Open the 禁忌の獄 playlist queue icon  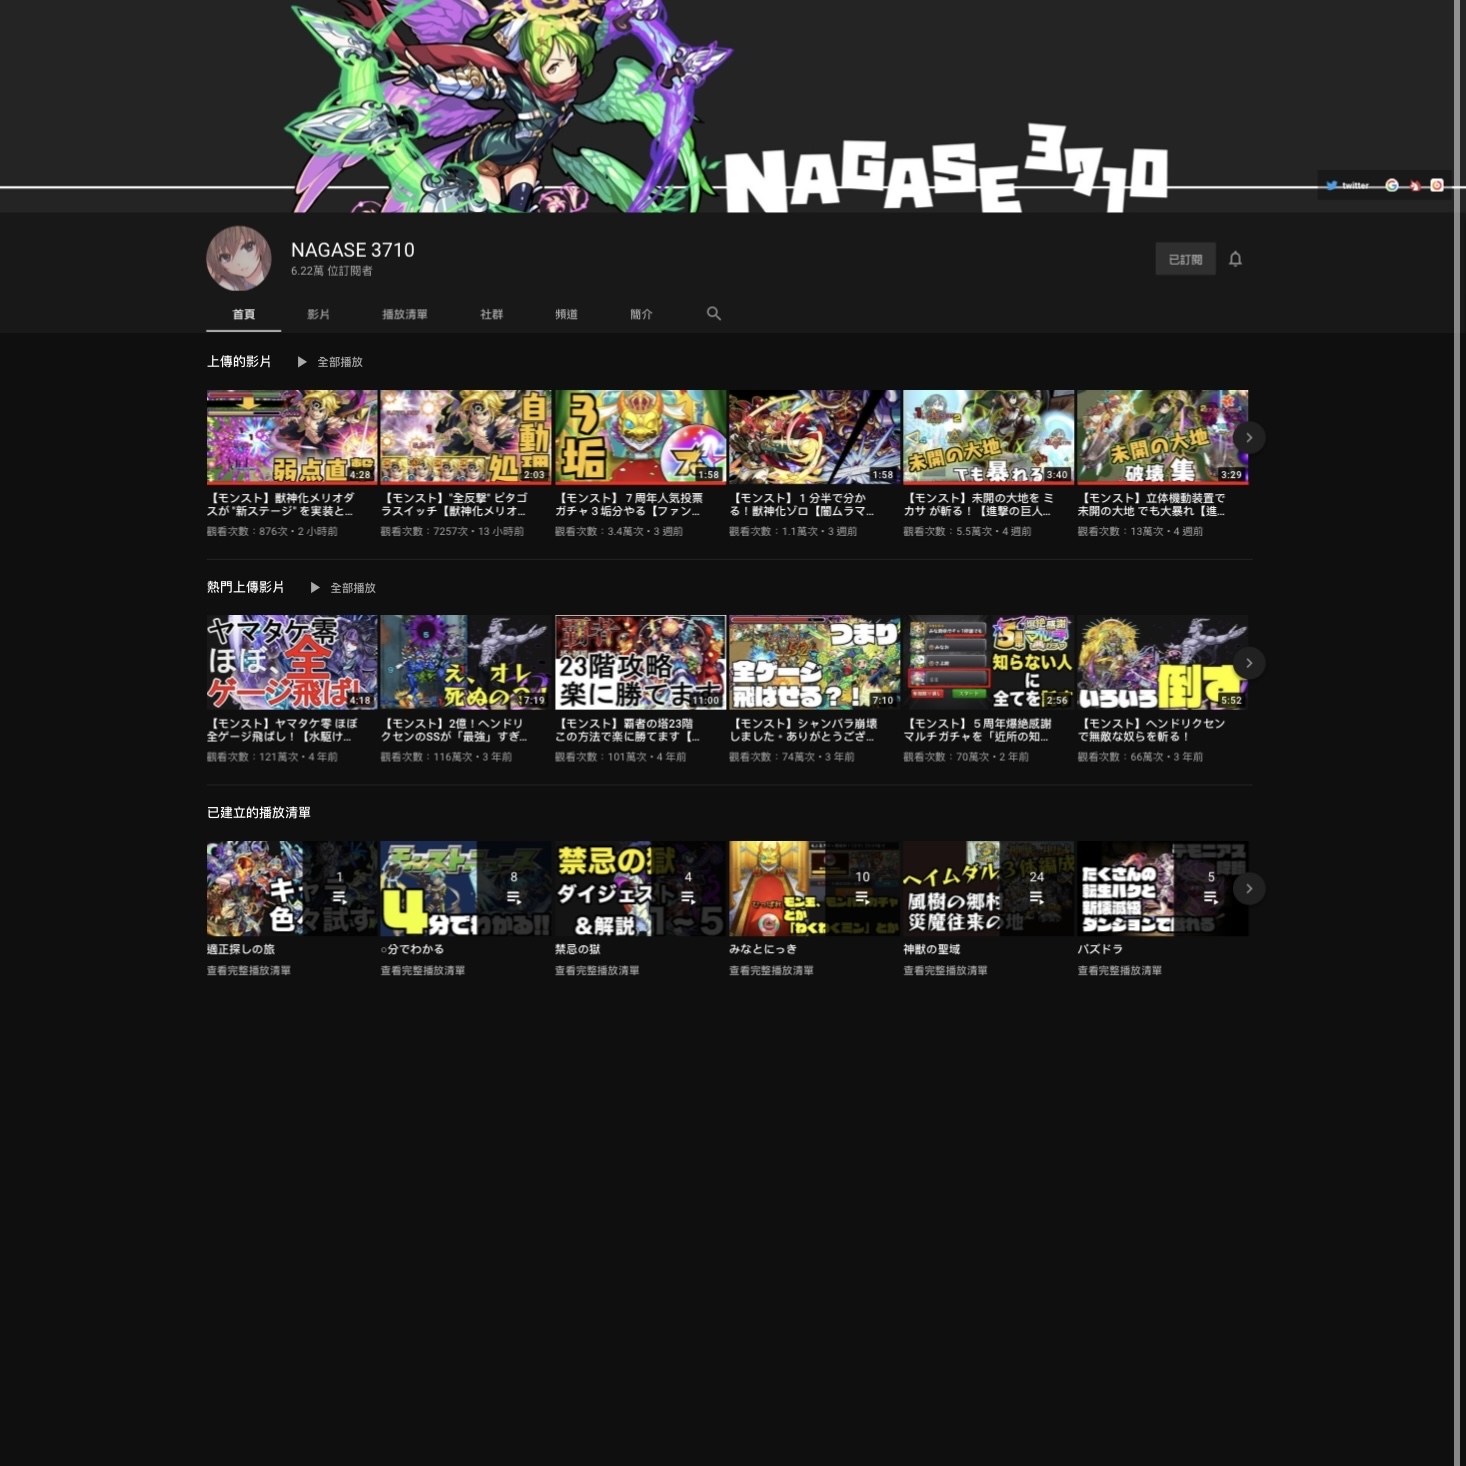tap(688, 897)
